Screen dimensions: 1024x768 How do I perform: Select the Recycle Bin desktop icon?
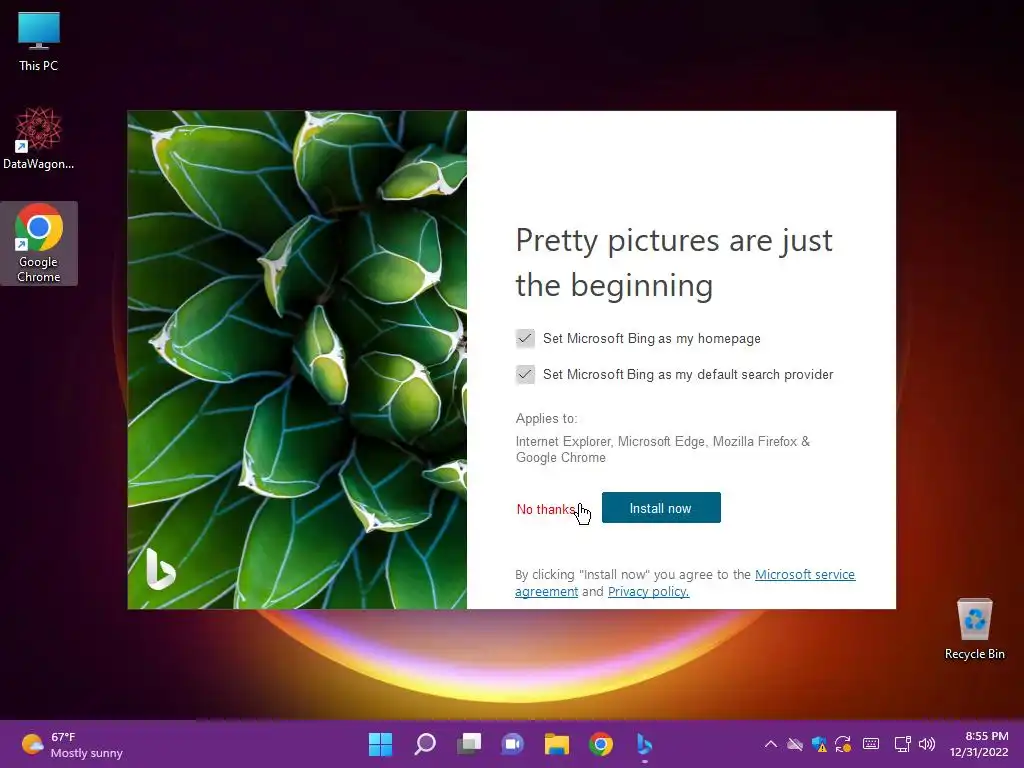pos(974,629)
